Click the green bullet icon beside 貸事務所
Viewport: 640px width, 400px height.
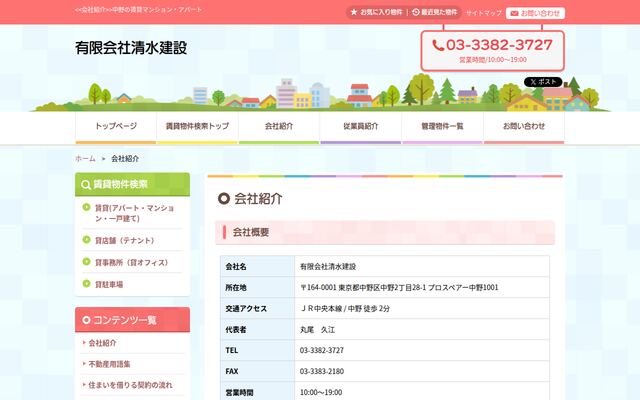pyautogui.click(x=86, y=262)
